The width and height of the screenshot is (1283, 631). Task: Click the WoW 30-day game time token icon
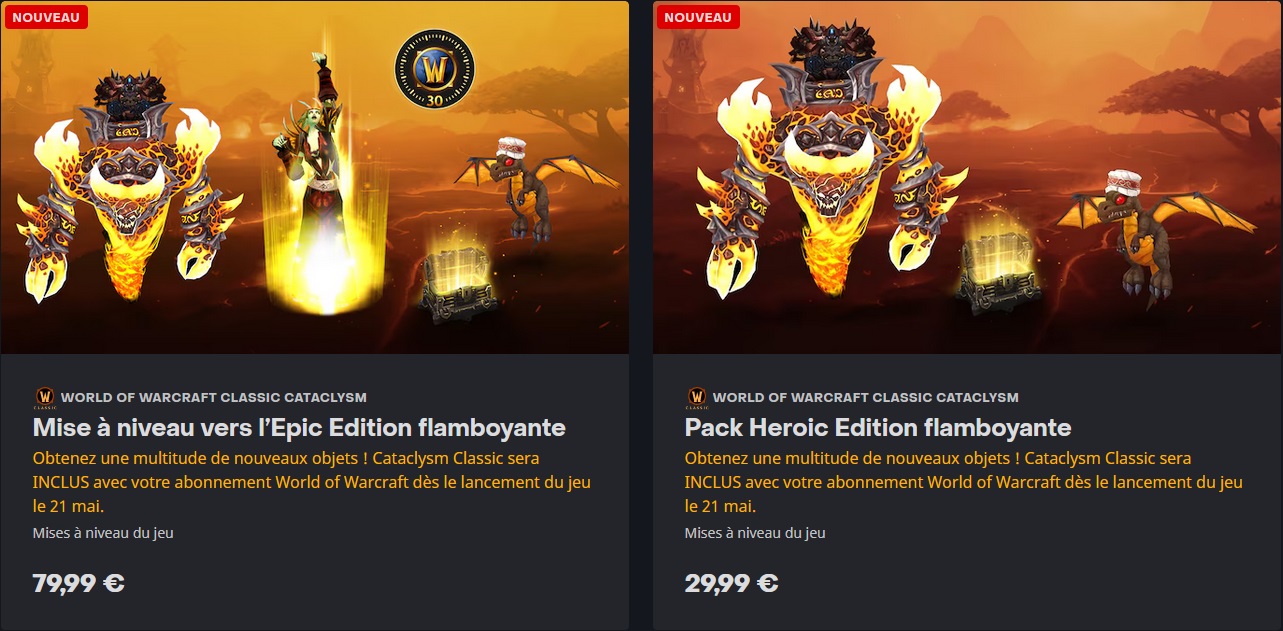point(434,70)
